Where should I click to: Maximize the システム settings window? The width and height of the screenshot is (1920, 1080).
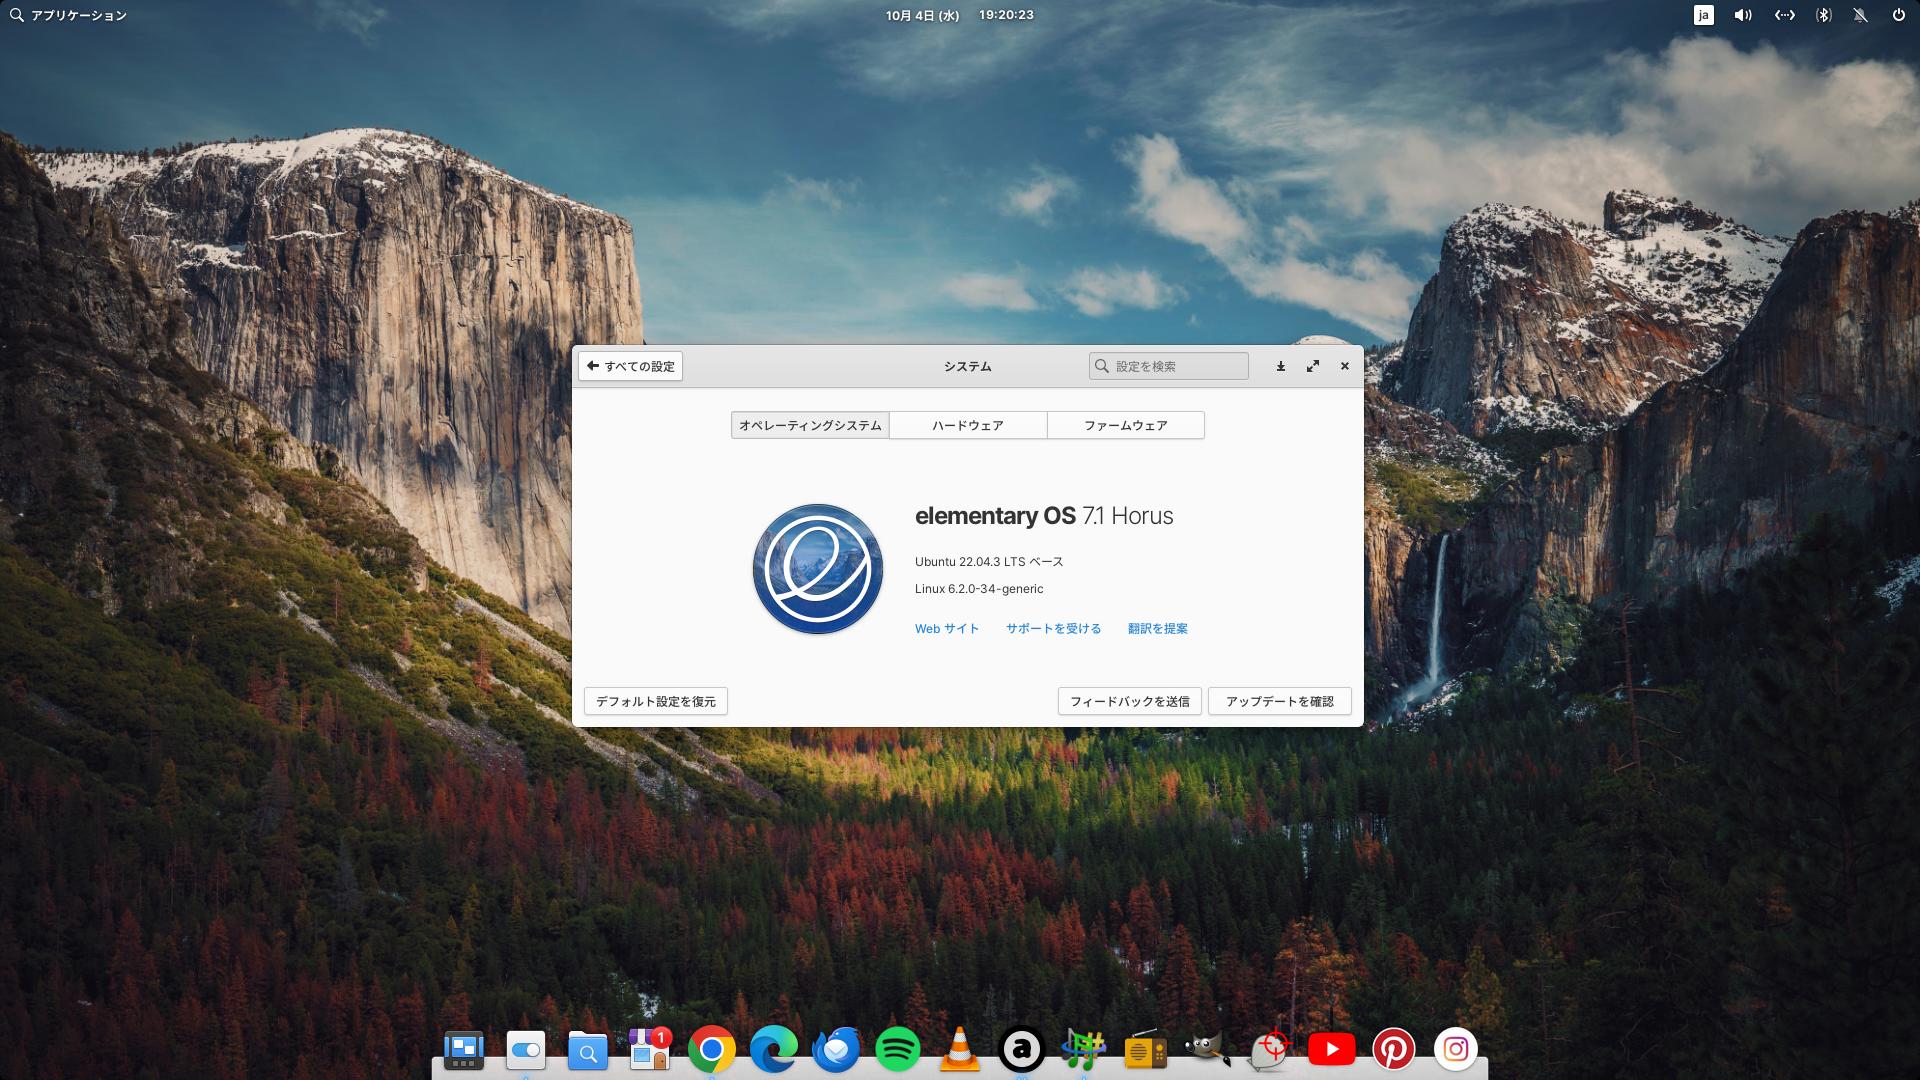pyautogui.click(x=1313, y=366)
